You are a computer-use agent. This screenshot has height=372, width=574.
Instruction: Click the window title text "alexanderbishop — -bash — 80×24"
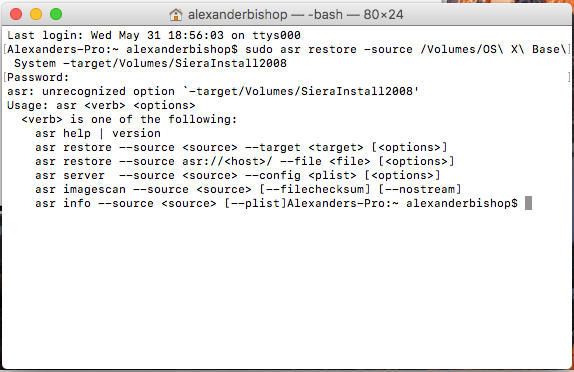295,15
